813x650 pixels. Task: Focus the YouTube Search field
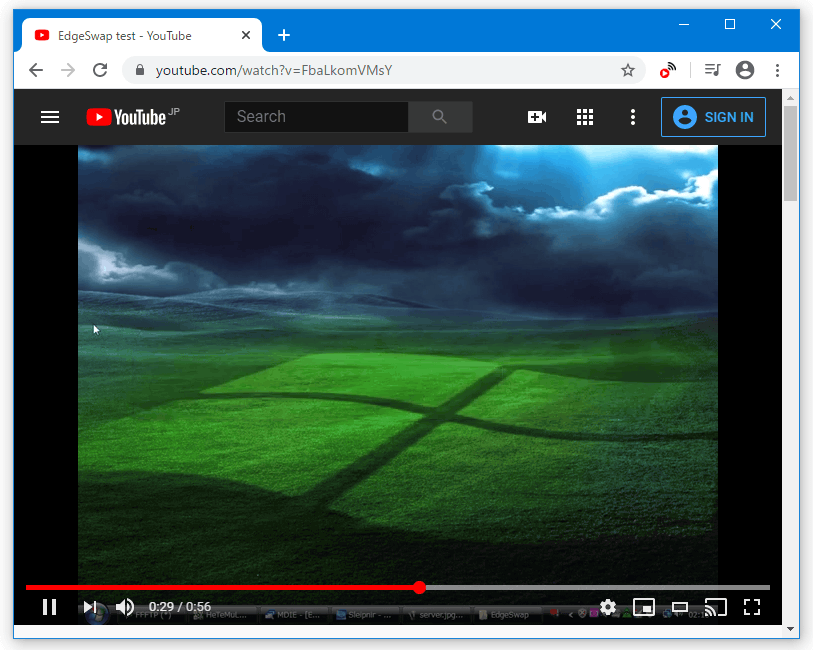(x=316, y=117)
